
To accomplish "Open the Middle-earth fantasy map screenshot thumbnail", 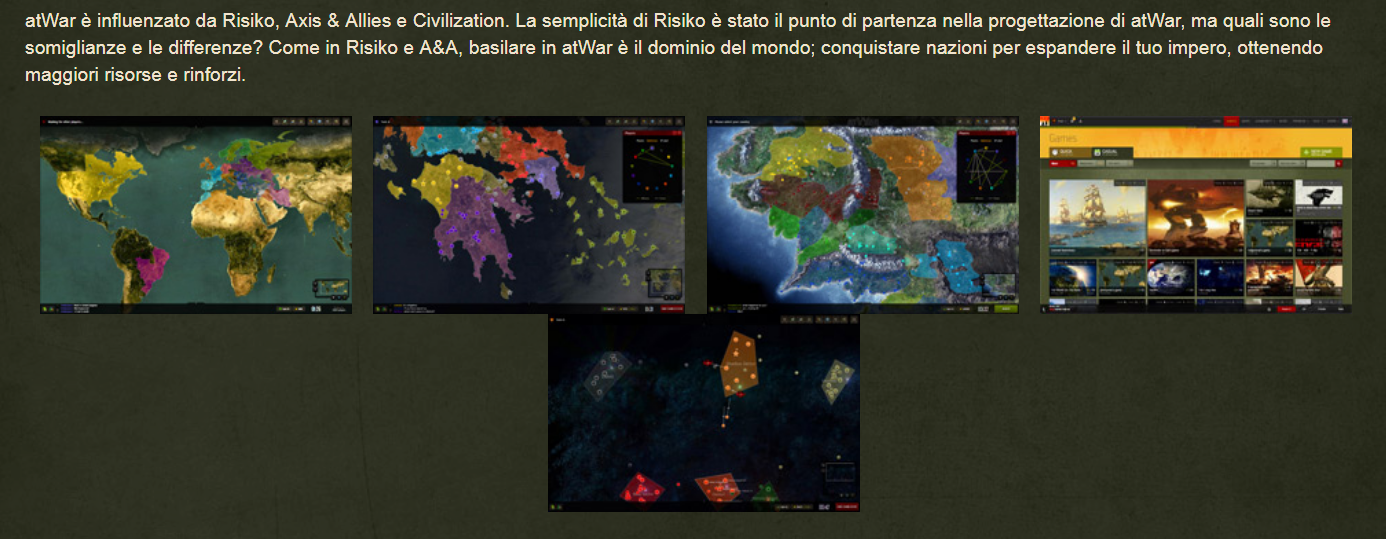I will (863, 215).
